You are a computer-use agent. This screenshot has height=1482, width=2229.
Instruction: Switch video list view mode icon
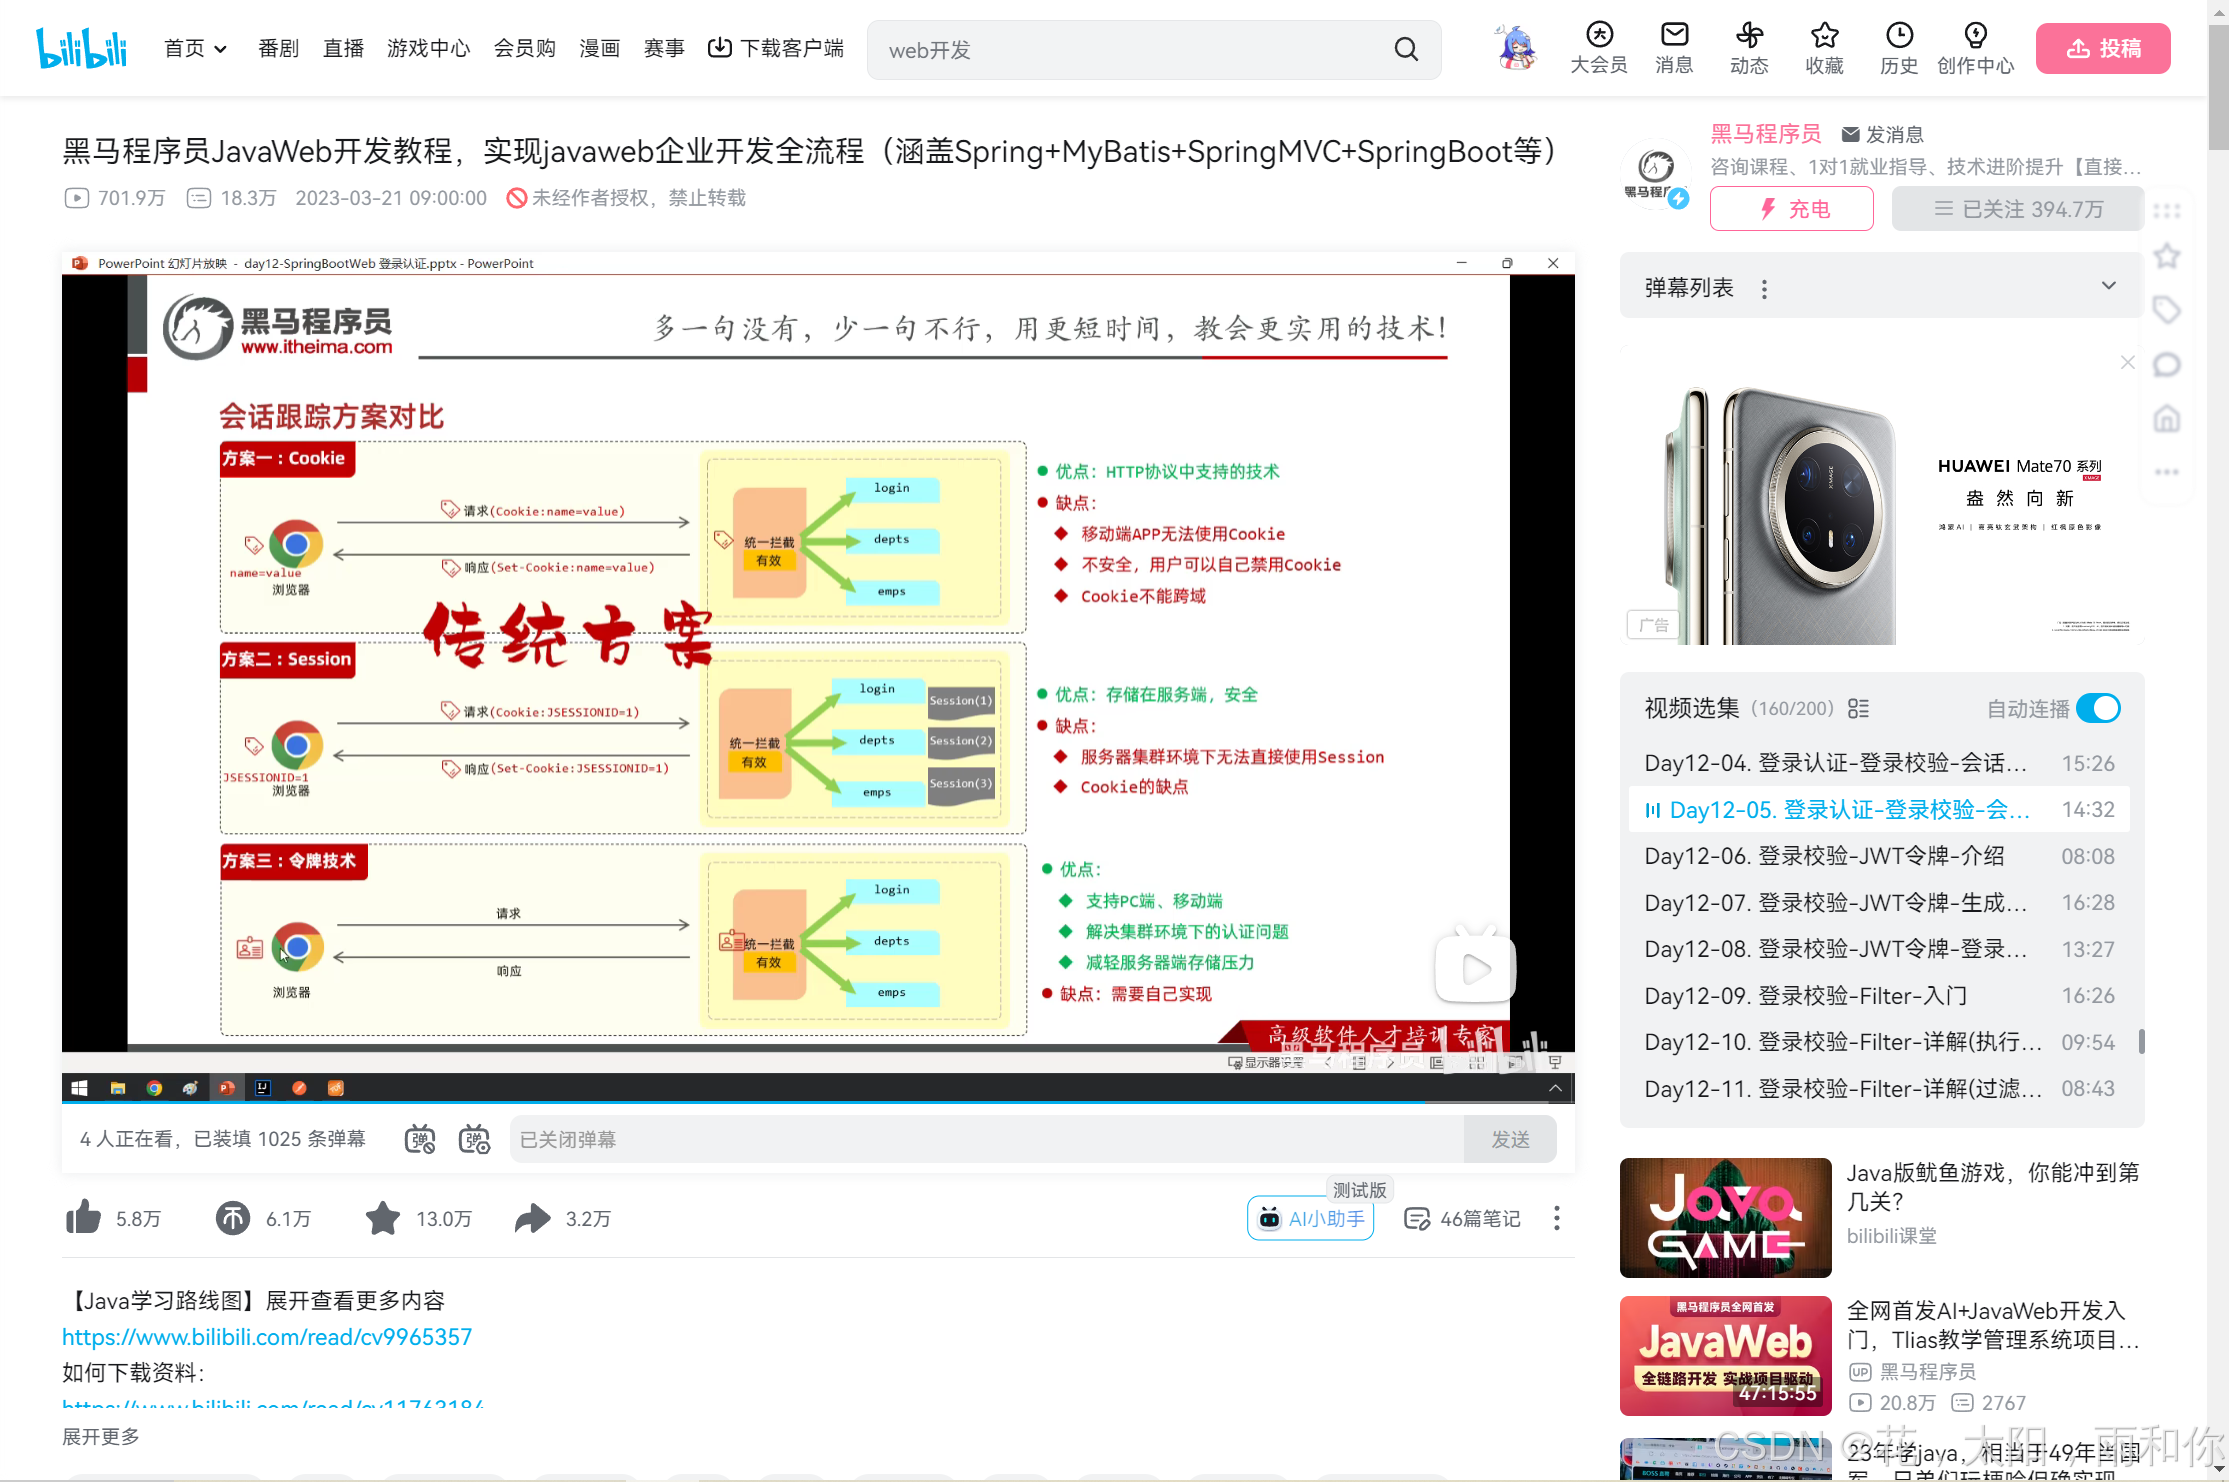pyautogui.click(x=1858, y=708)
